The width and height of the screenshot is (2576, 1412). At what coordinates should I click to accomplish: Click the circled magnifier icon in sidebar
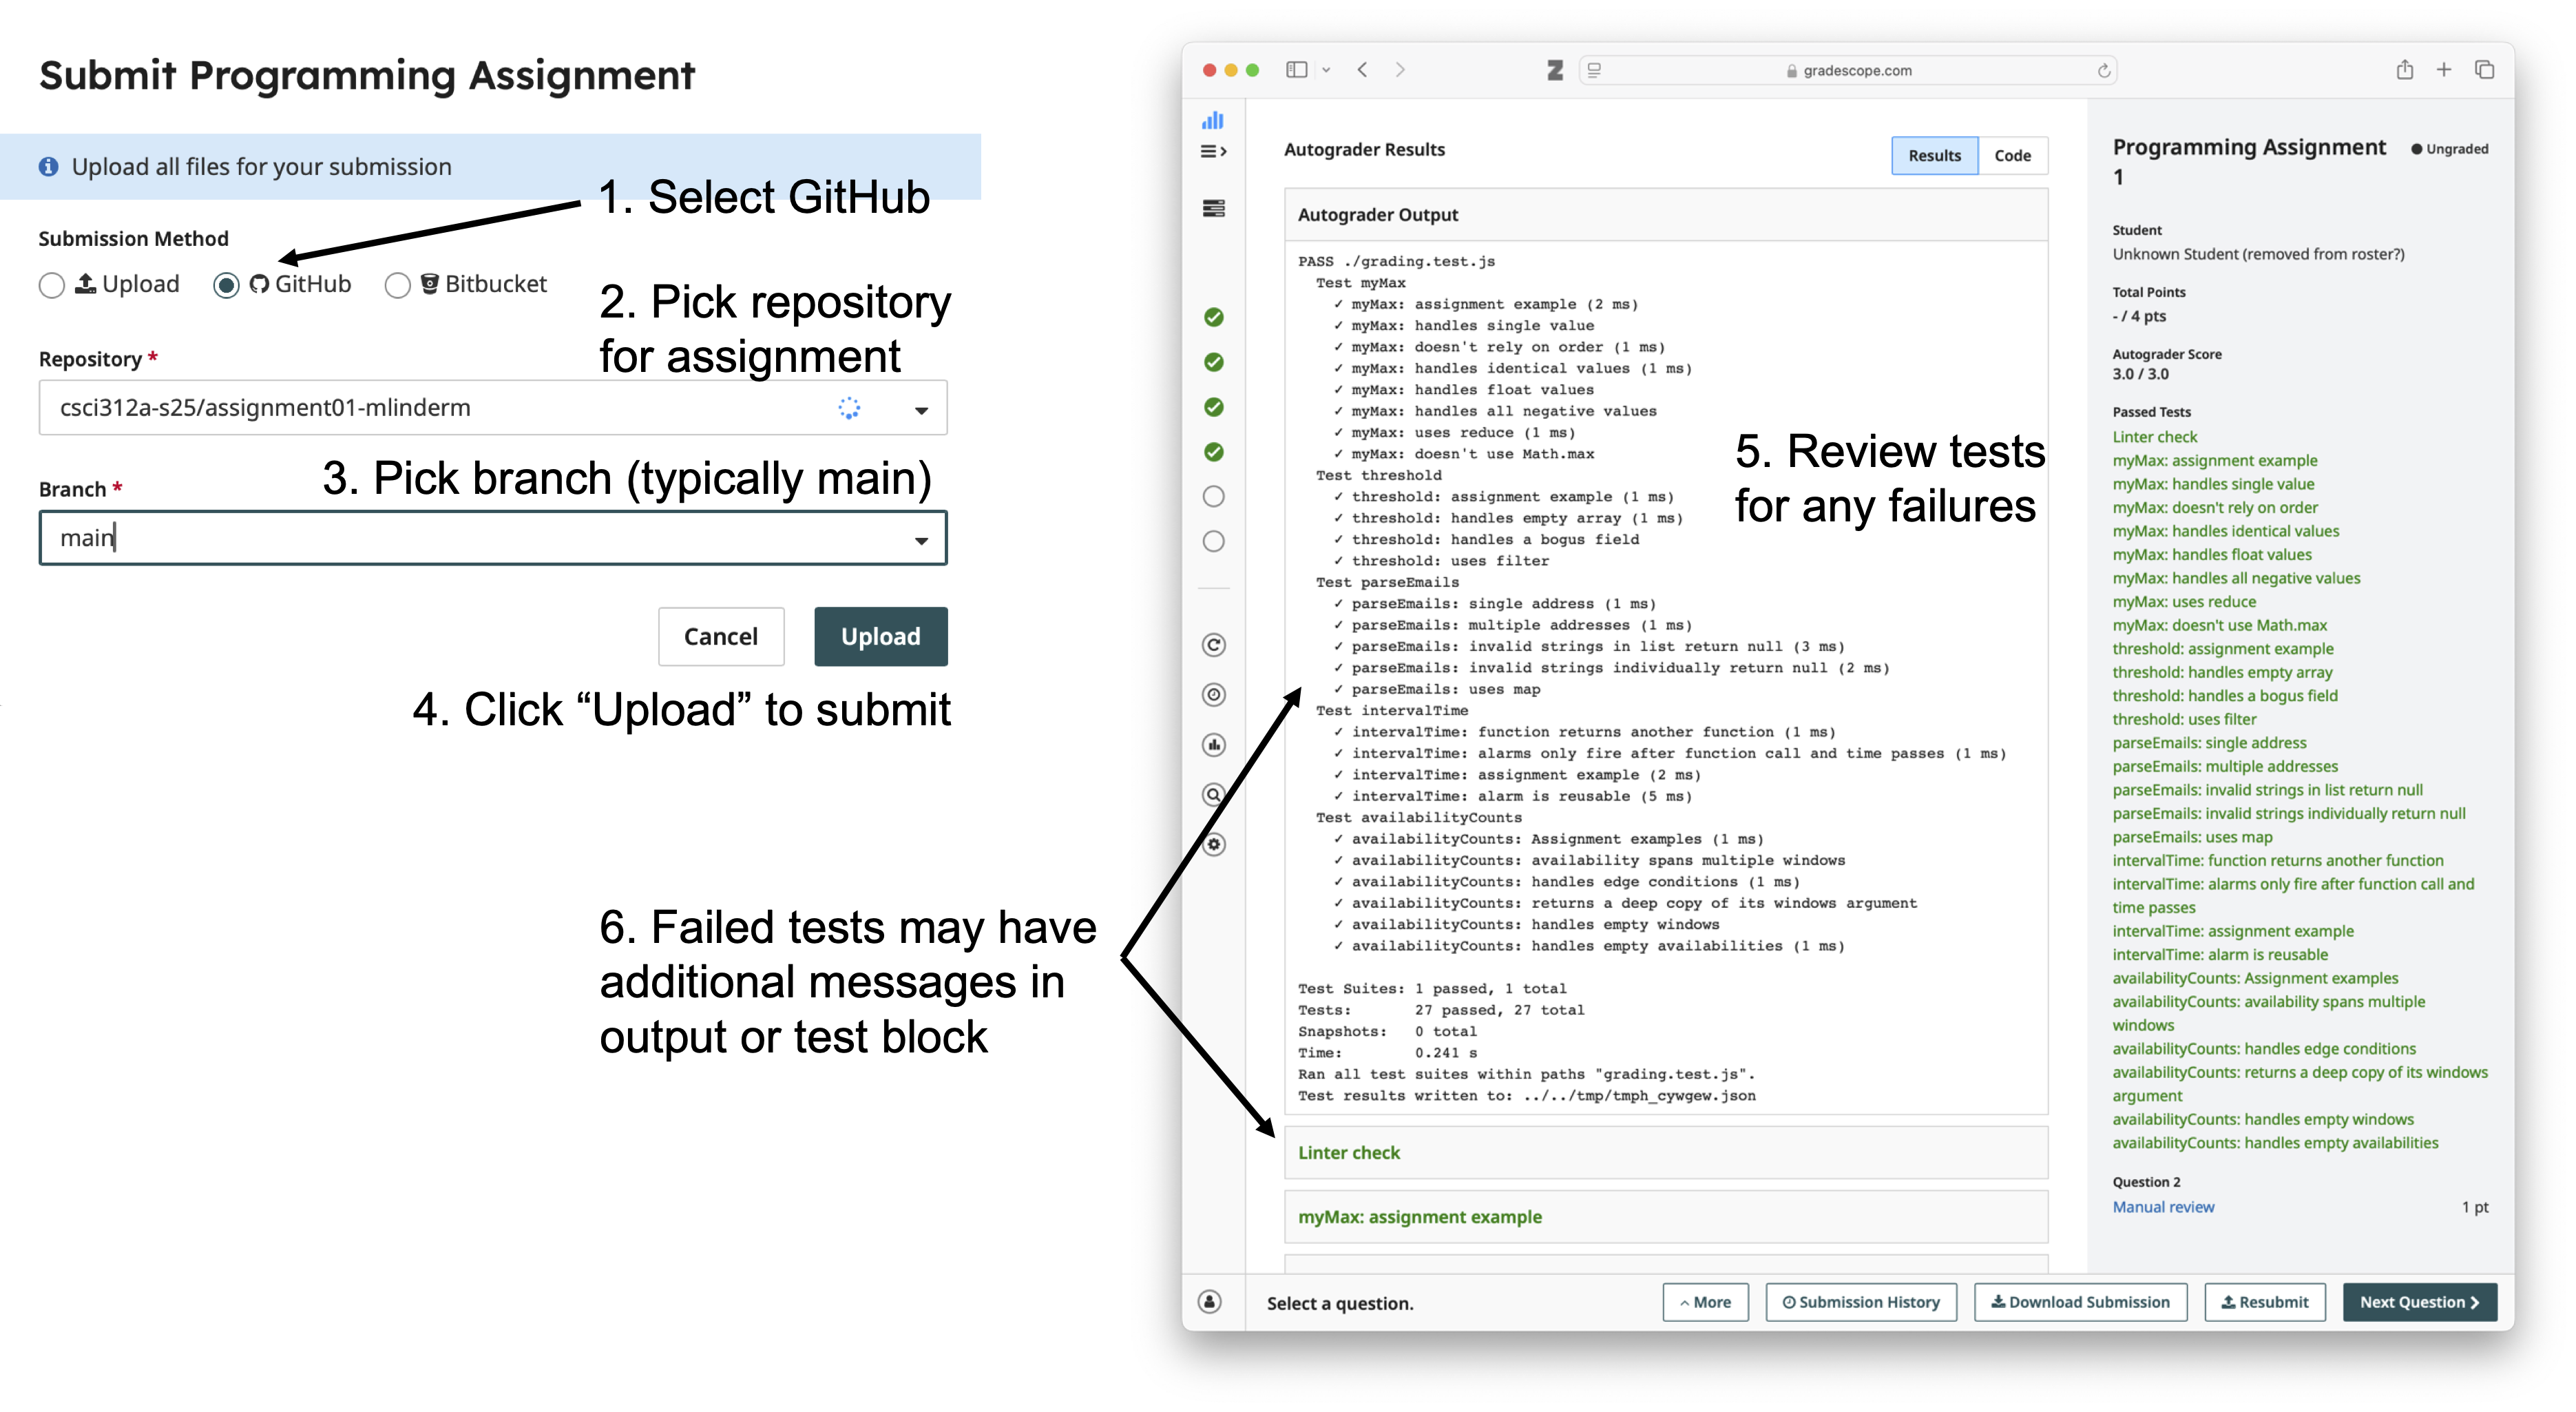1213,794
